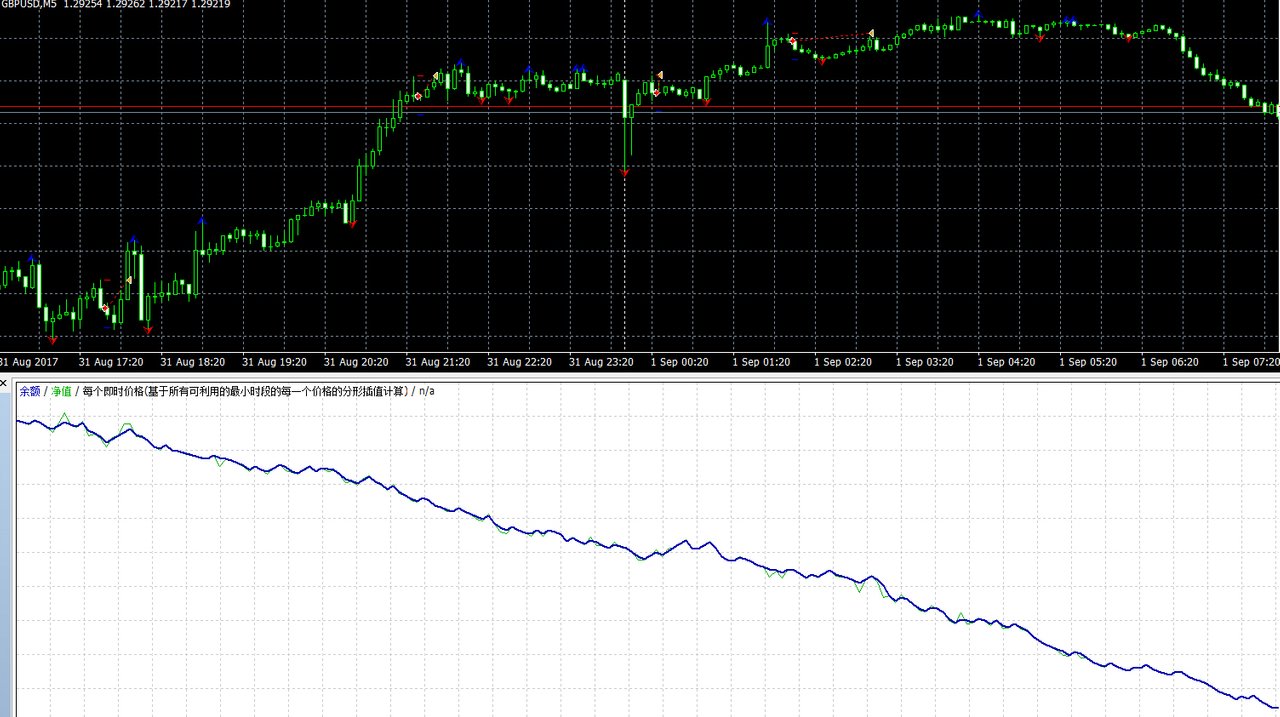Click the 1 Sep 03:20 time axis label
Image resolution: width=1280 pixels, height=717 pixels.
click(x=923, y=362)
